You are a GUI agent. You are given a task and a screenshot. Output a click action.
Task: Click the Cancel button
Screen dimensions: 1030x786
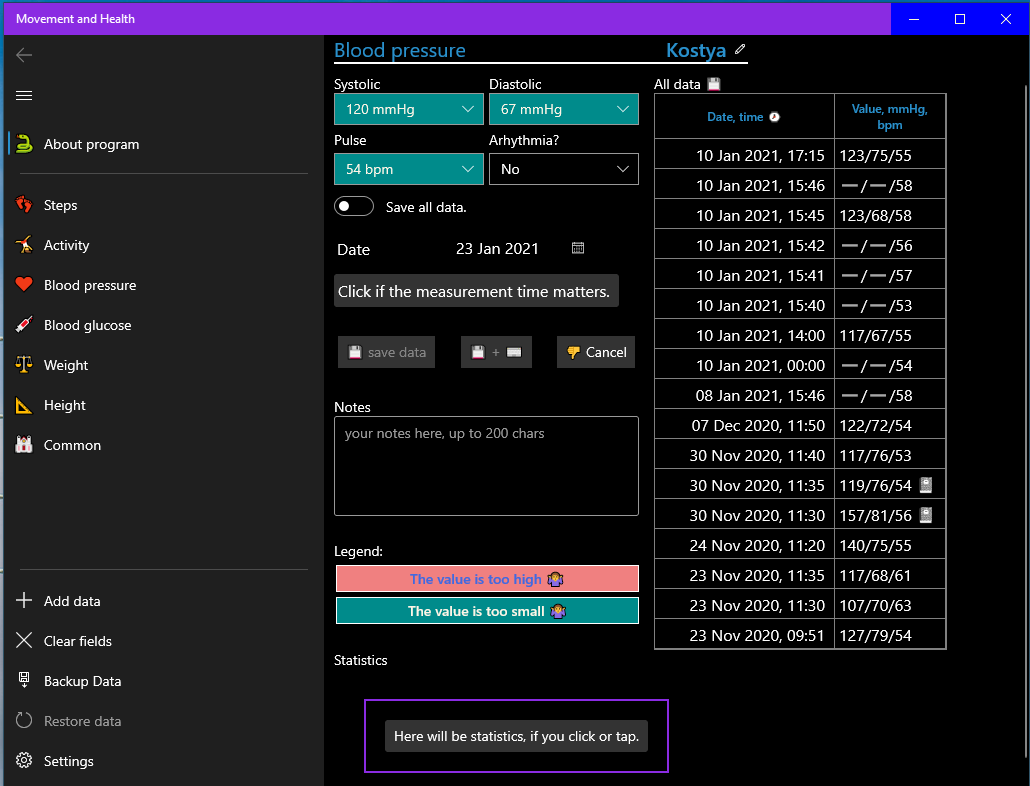(596, 352)
